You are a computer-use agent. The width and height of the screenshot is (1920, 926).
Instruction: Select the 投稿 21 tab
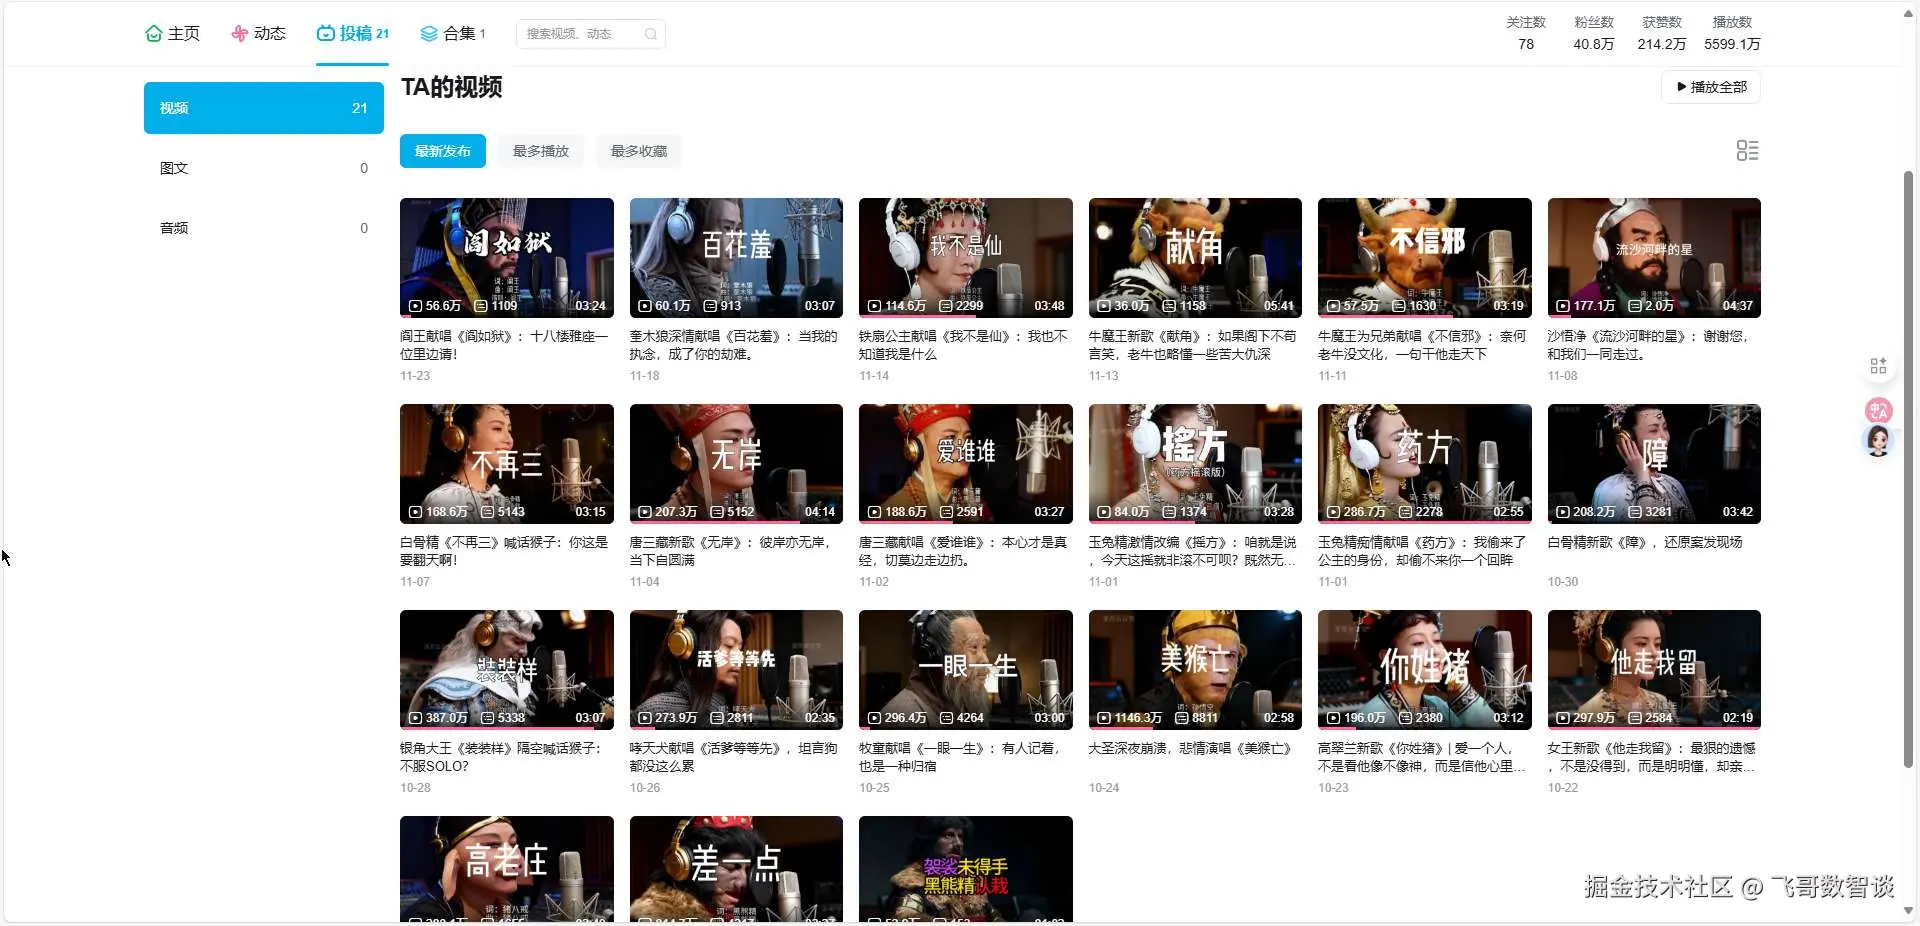point(353,33)
